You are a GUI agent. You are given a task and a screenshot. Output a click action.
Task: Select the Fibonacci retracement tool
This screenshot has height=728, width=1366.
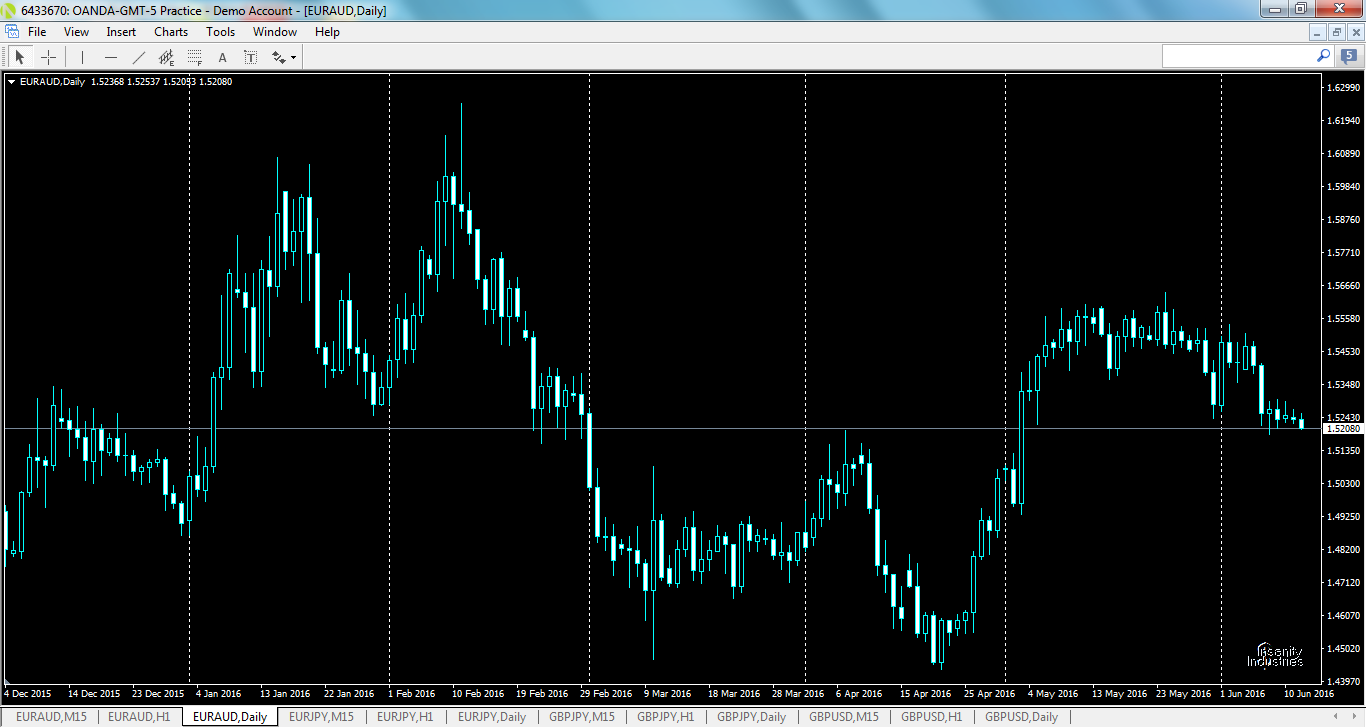pos(194,56)
